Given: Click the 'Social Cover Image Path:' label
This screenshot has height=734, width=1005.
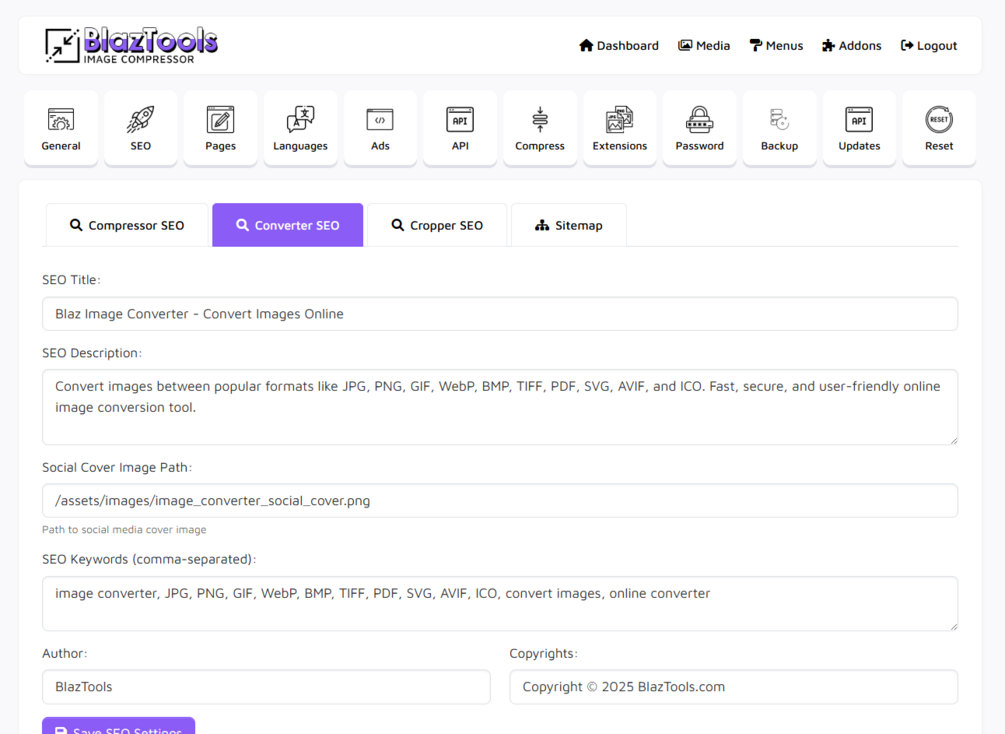Looking at the screenshot, I should (117, 467).
